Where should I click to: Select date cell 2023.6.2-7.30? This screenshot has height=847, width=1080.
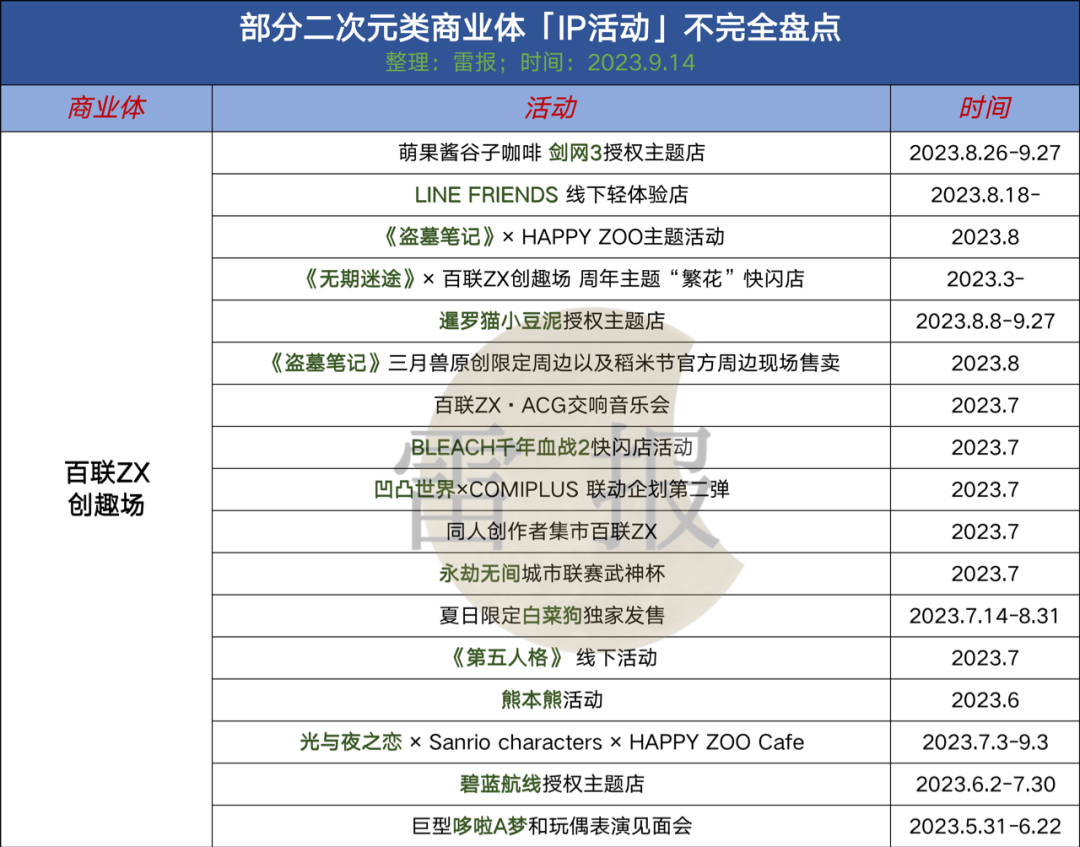point(984,784)
